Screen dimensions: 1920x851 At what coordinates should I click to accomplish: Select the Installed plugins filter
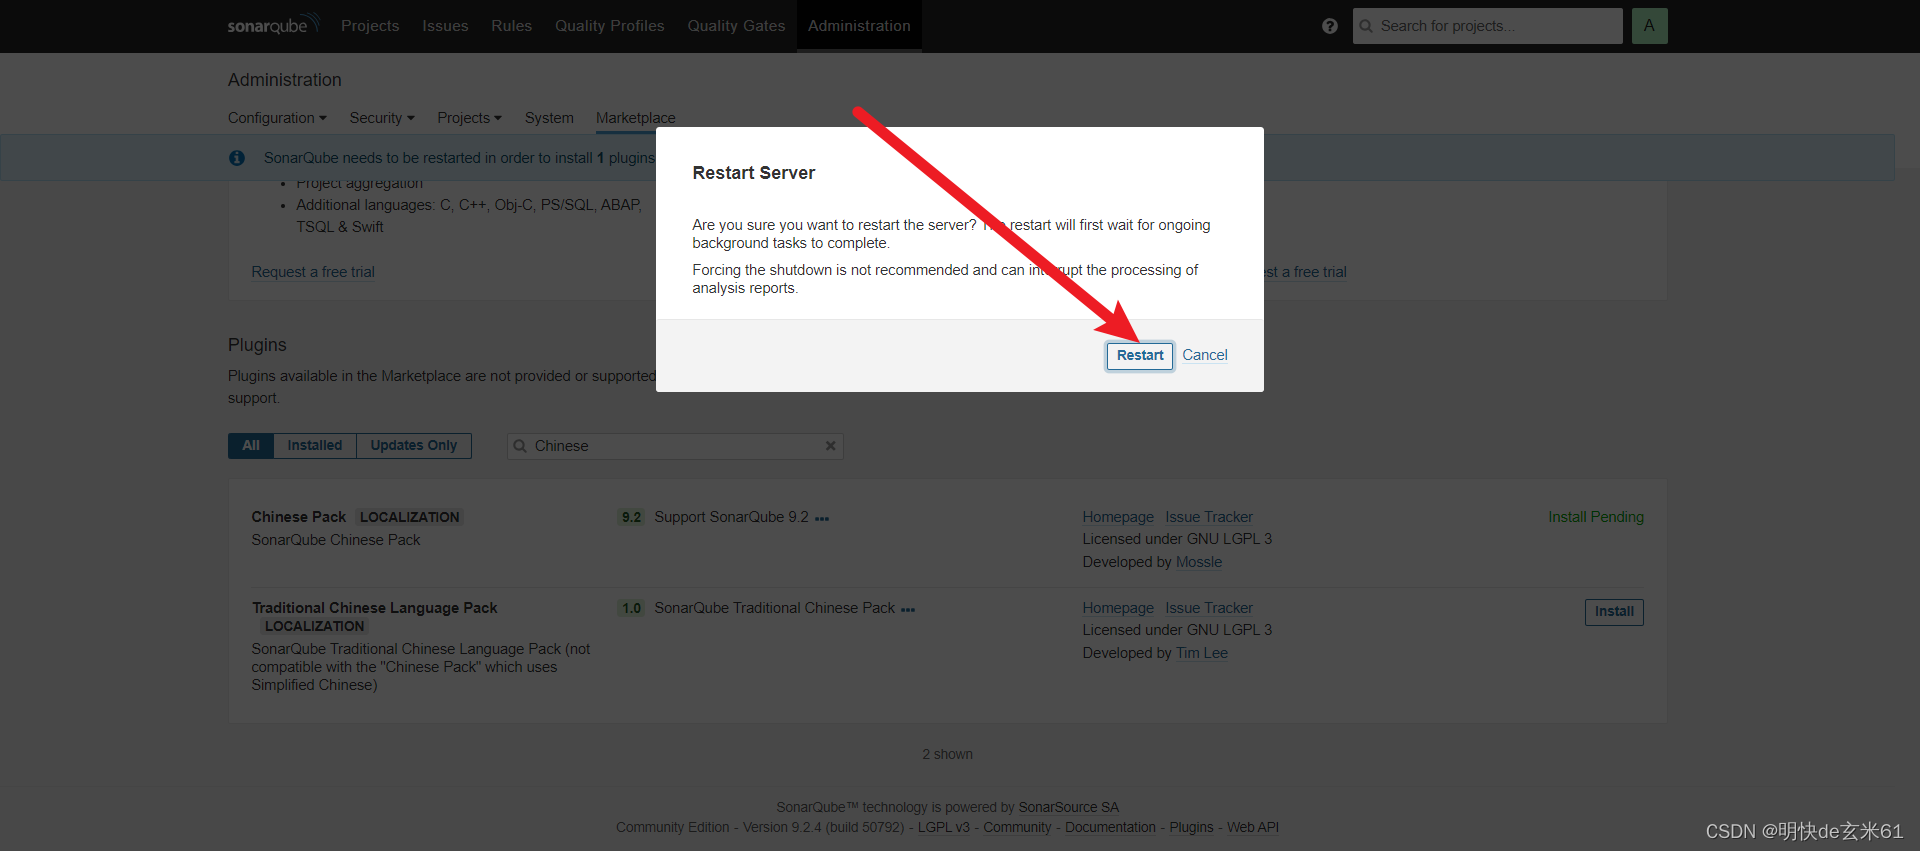click(x=315, y=446)
